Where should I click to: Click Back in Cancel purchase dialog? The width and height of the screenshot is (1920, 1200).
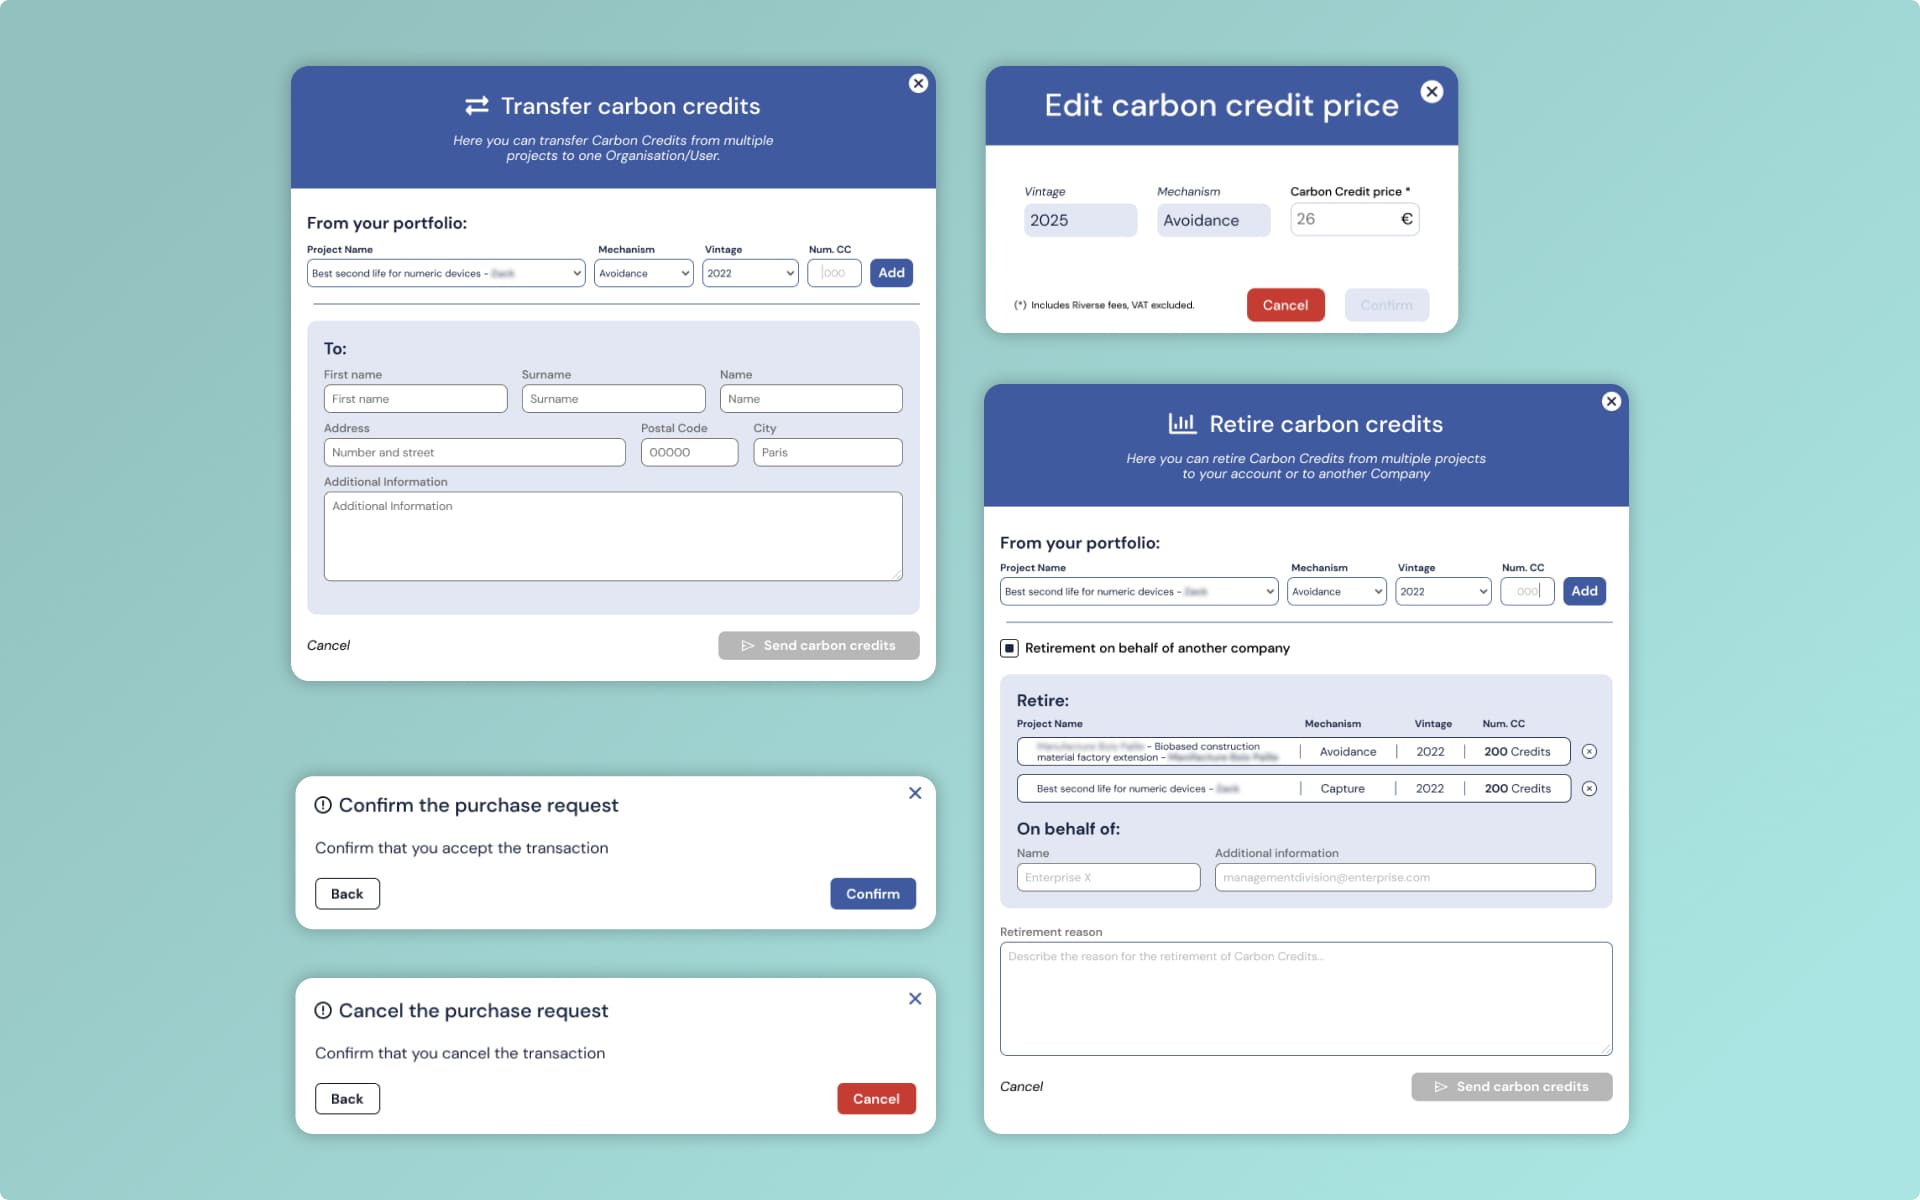347,1099
